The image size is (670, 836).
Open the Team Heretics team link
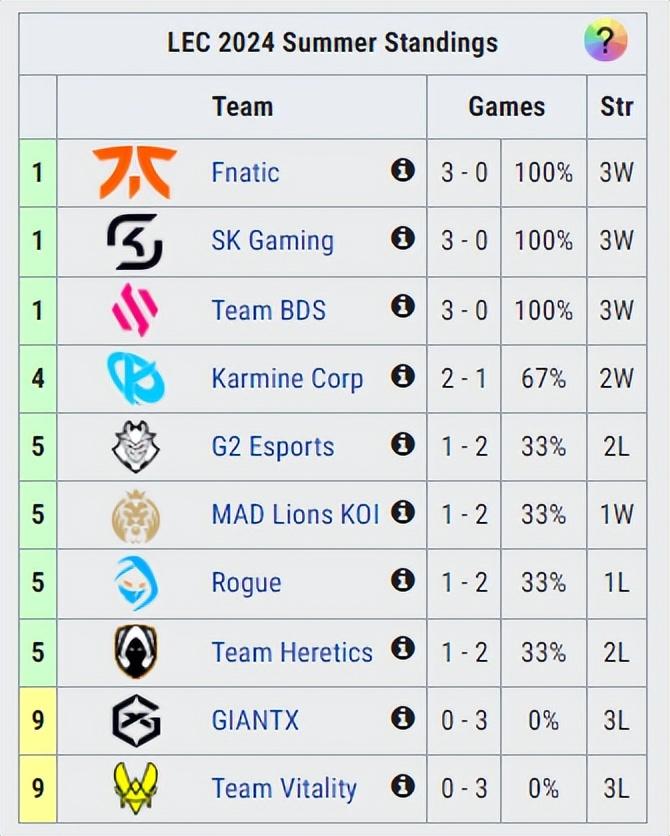click(x=292, y=652)
